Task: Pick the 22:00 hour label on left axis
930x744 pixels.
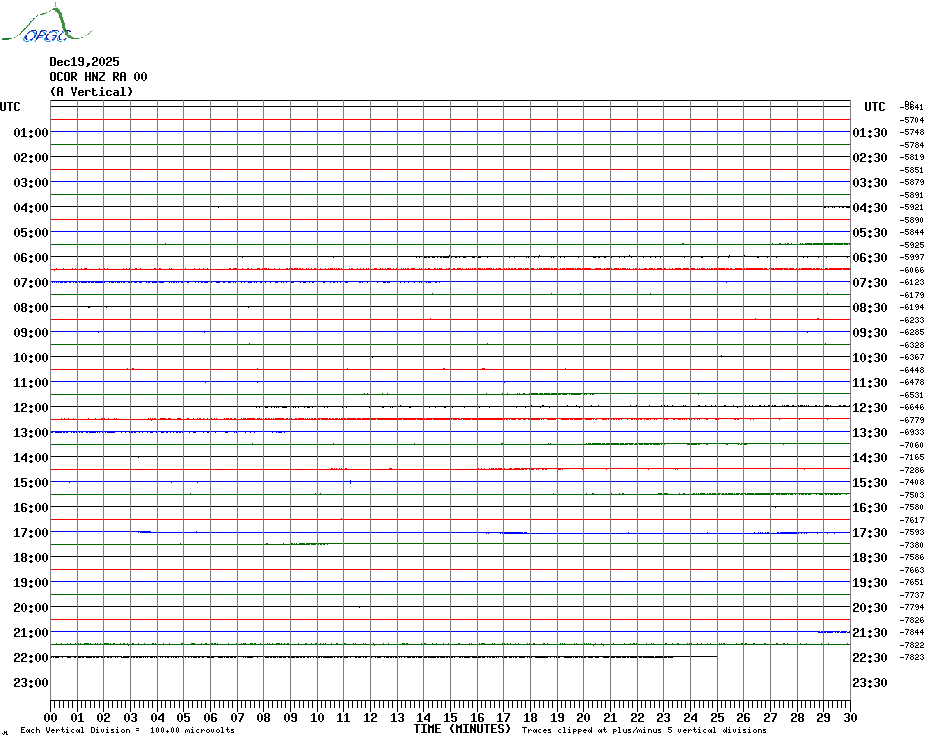Action: (31, 658)
